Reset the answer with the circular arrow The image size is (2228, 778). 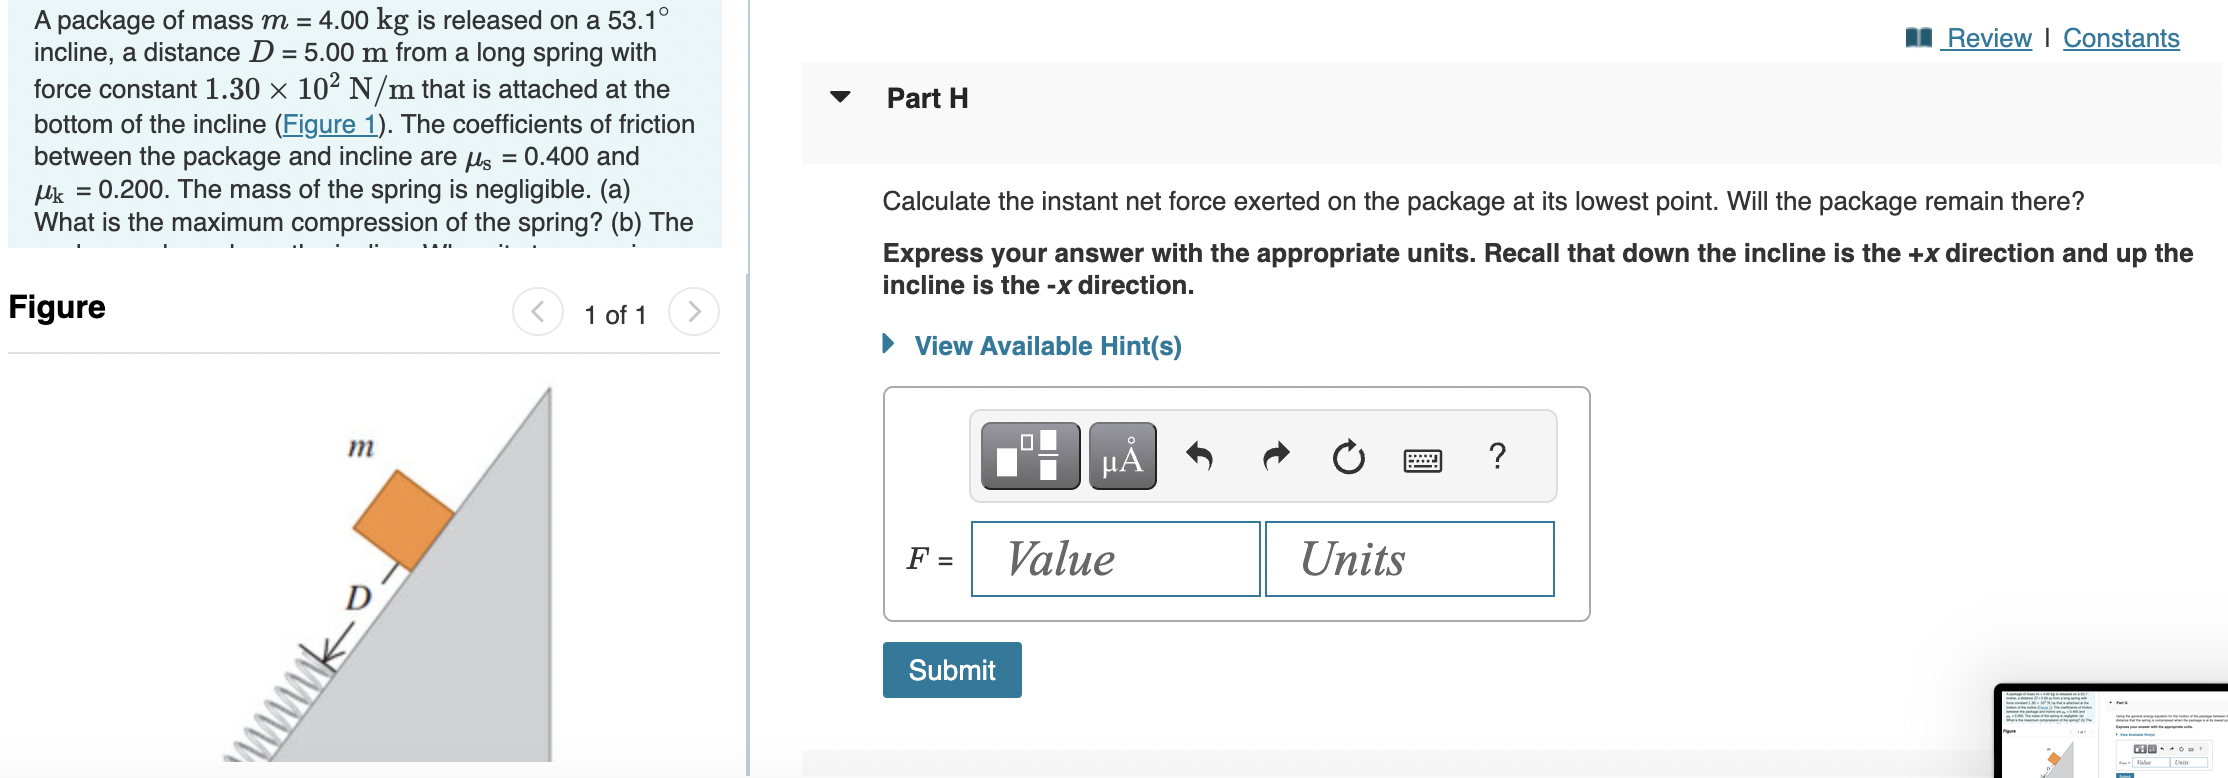click(x=1347, y=456)
